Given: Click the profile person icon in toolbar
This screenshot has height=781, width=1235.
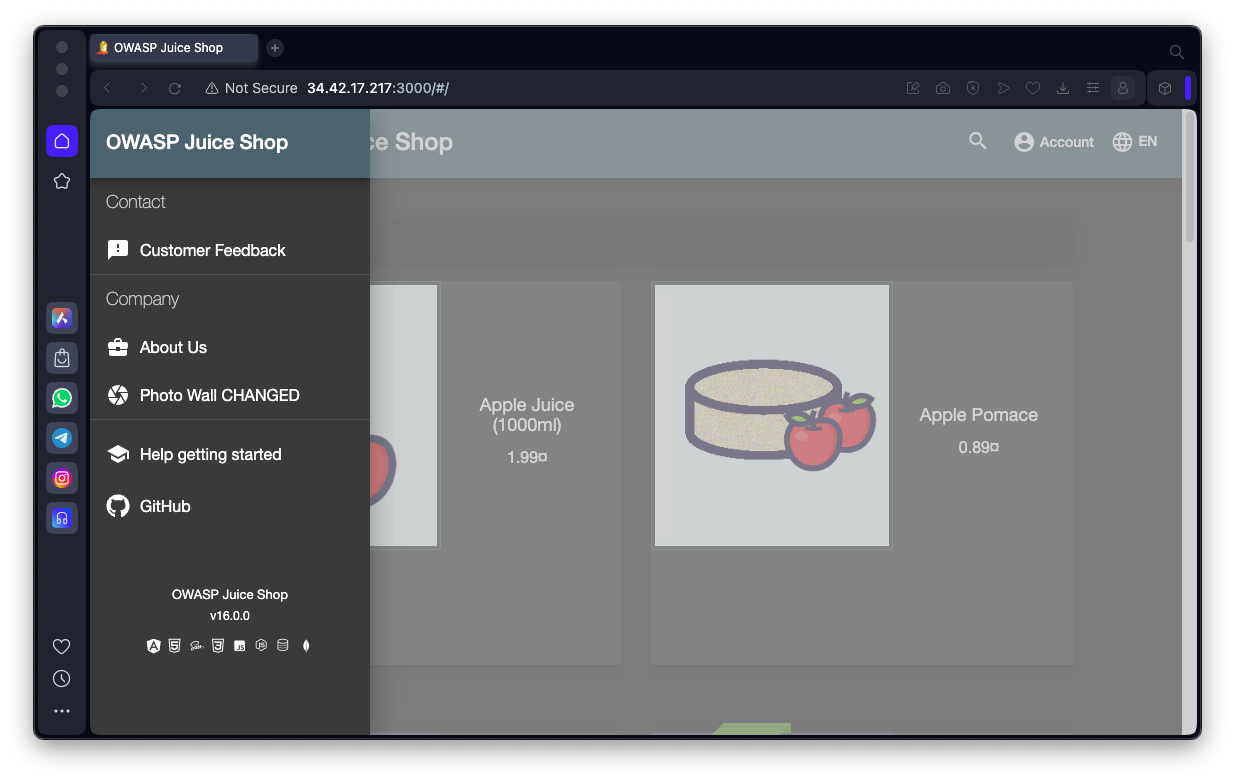Looking at the screenshot, I should click(x=1123, y=88).
